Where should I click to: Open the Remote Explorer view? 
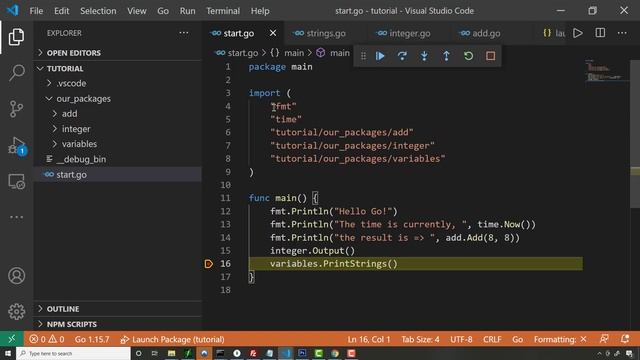click(16, 182)
